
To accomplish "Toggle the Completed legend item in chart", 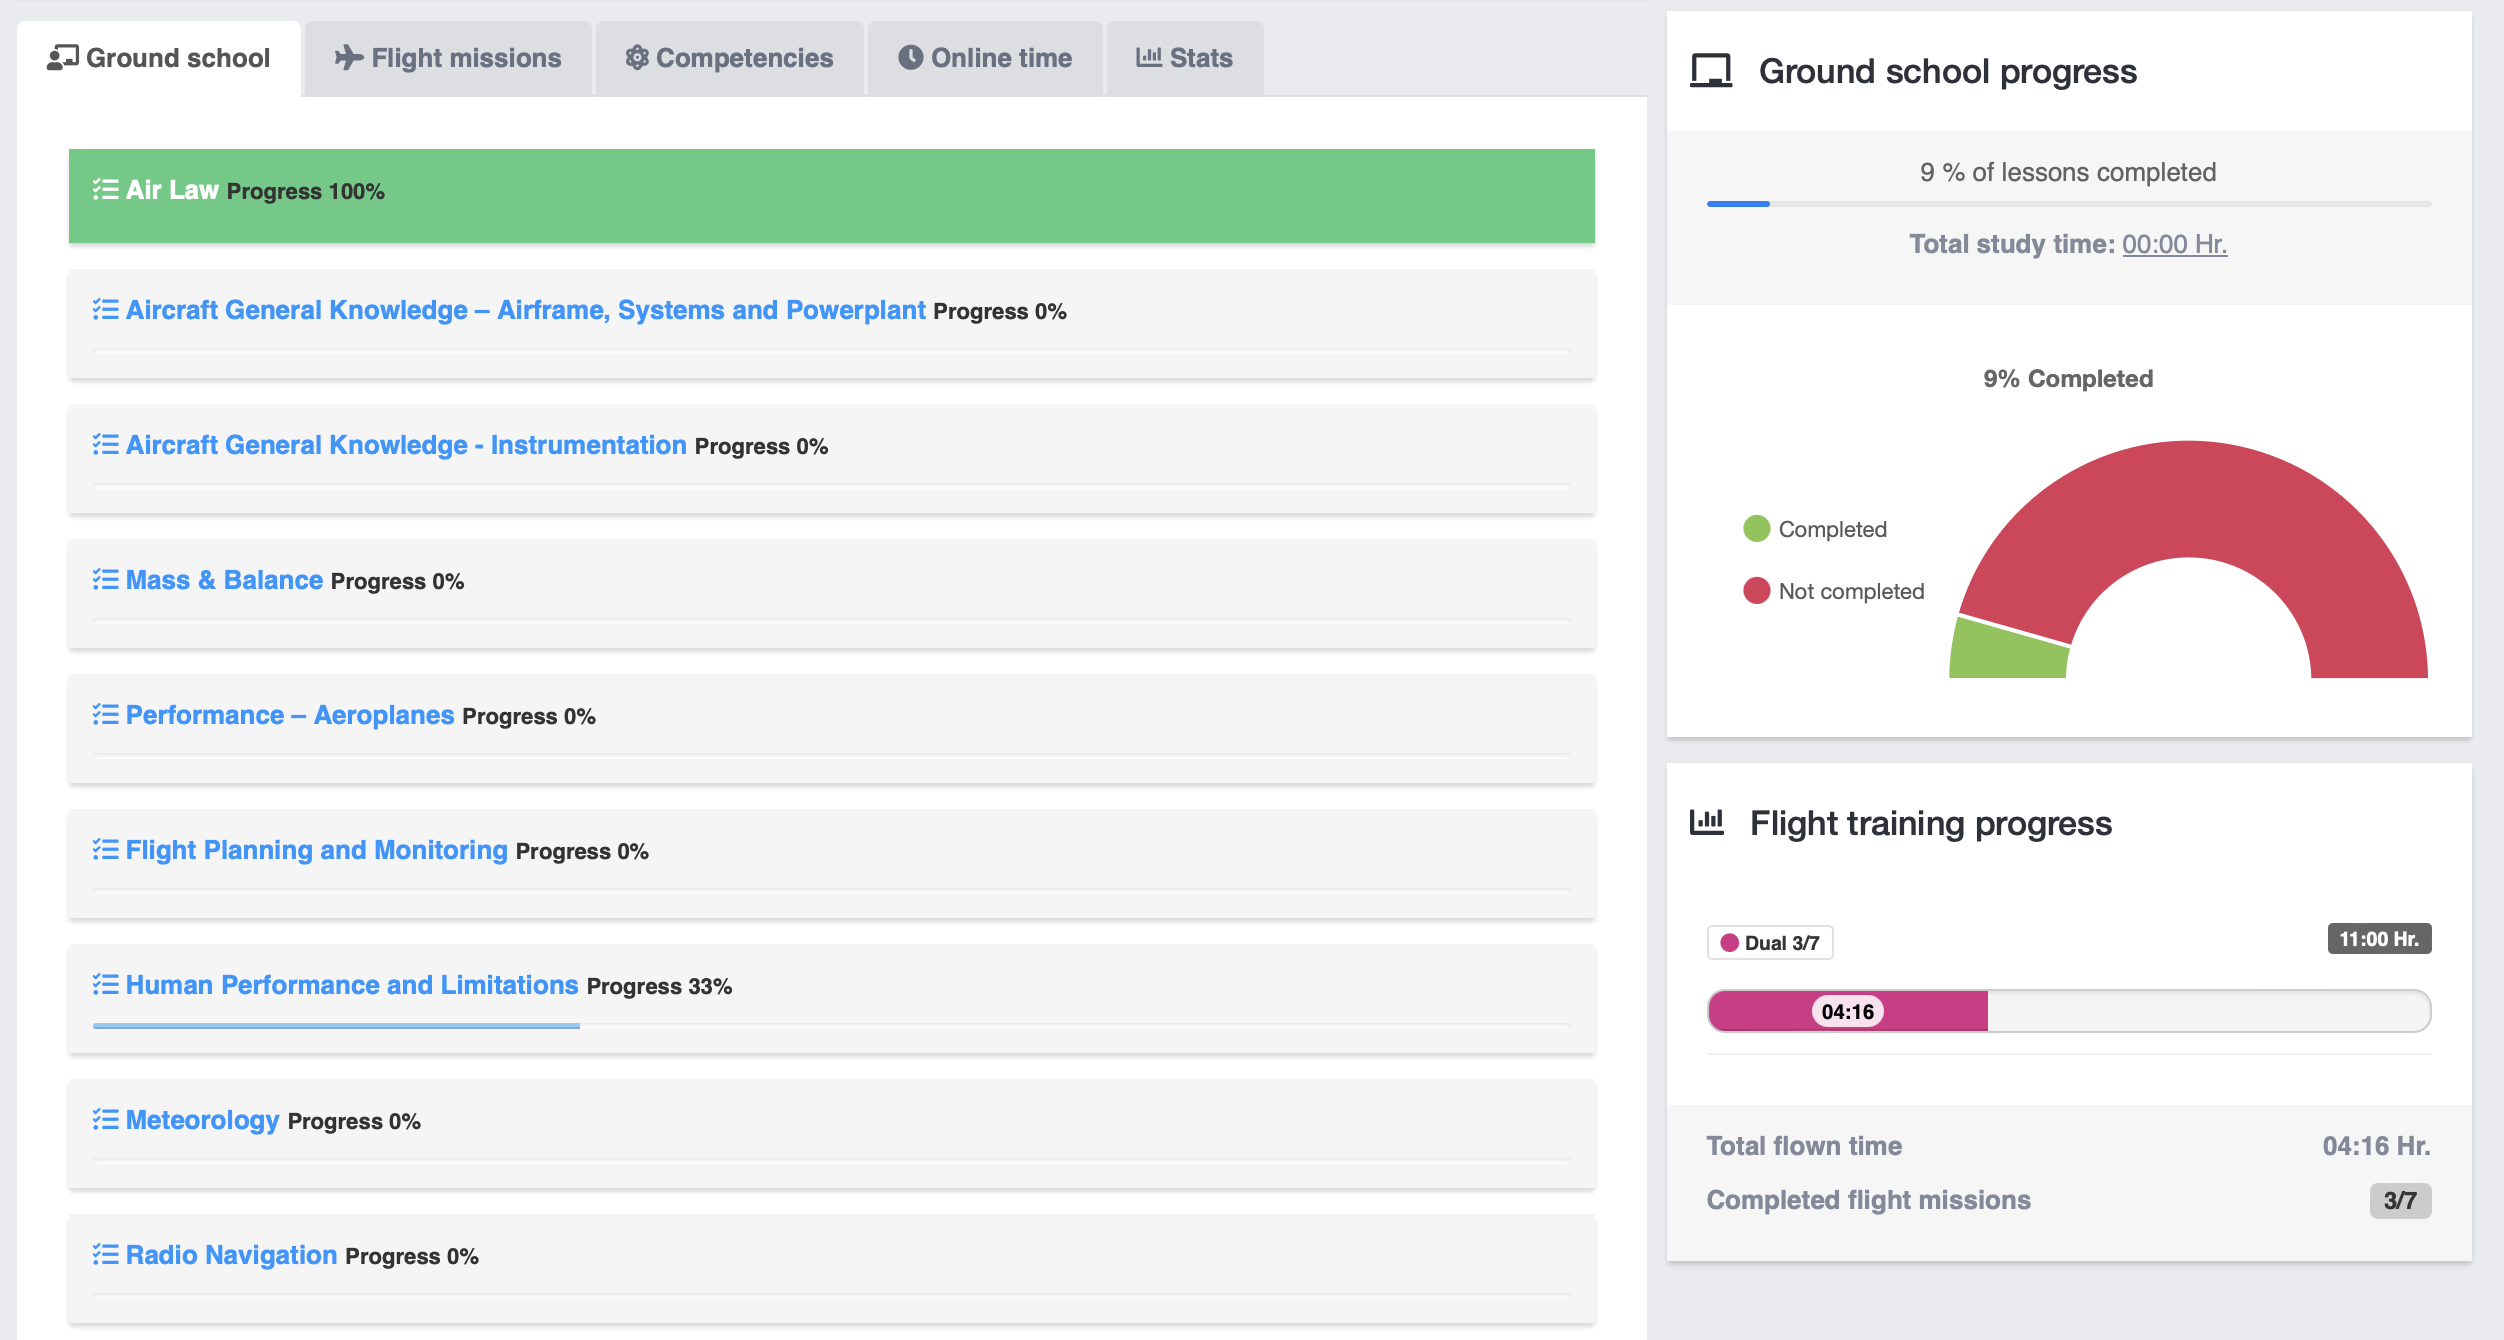I will point(1815,529).
